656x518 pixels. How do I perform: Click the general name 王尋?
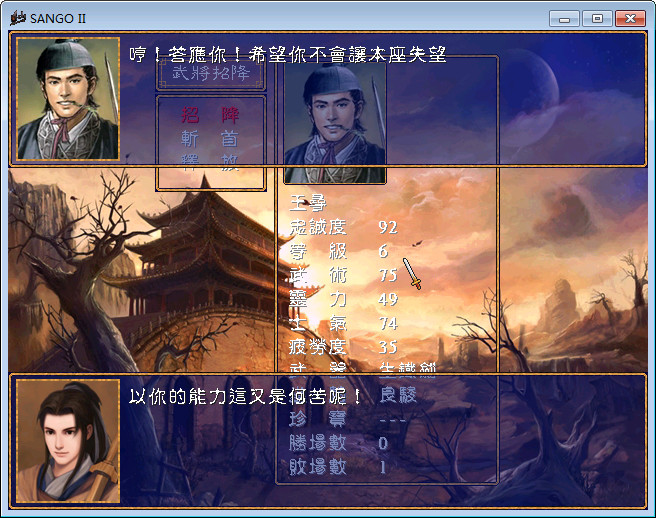[308, 203]
